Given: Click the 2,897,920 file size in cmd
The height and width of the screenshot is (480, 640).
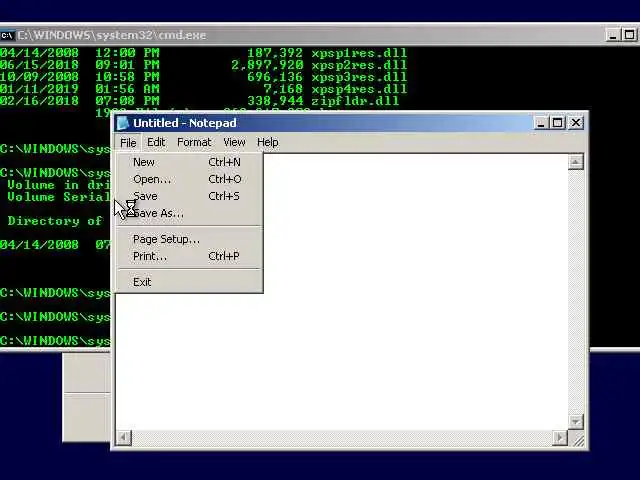Looking at the screenshot, I should 267,65.
